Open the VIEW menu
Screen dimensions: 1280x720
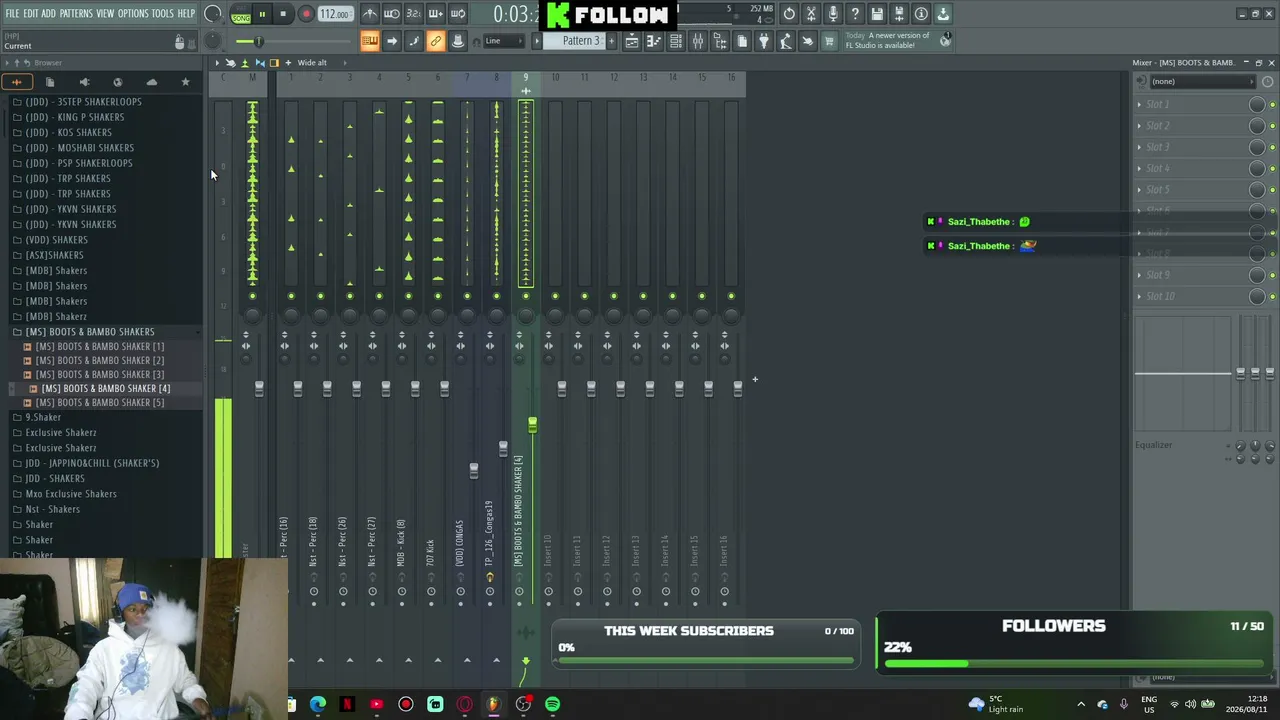pos(105,14)
